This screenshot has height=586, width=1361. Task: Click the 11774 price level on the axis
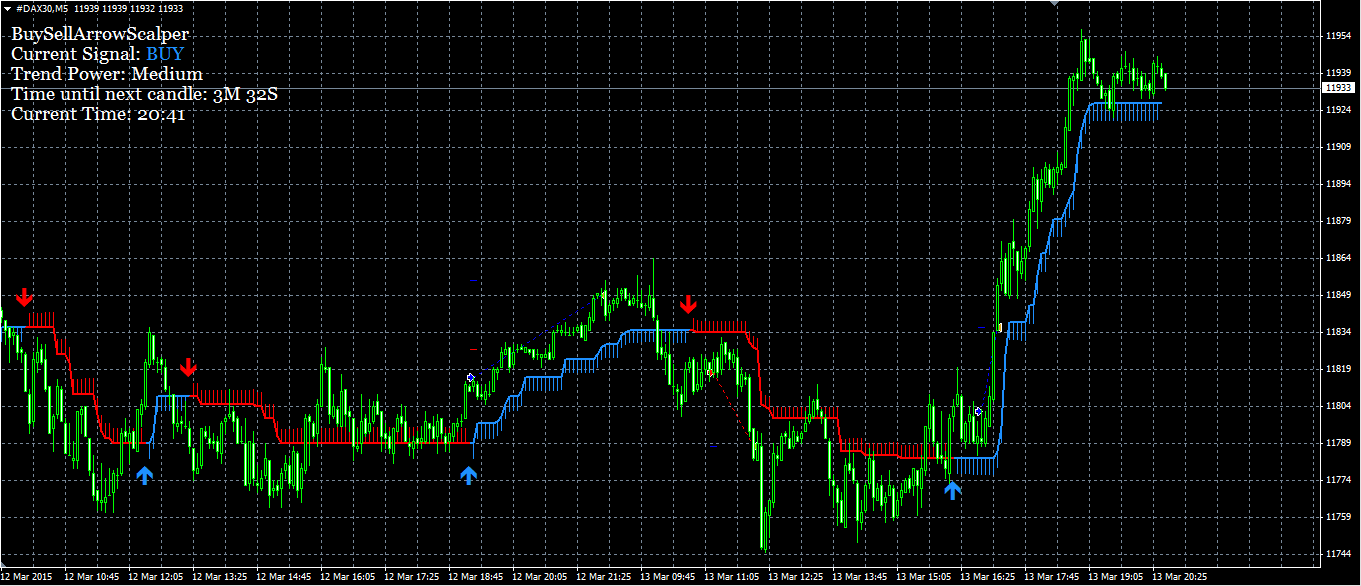(1339, 480)
